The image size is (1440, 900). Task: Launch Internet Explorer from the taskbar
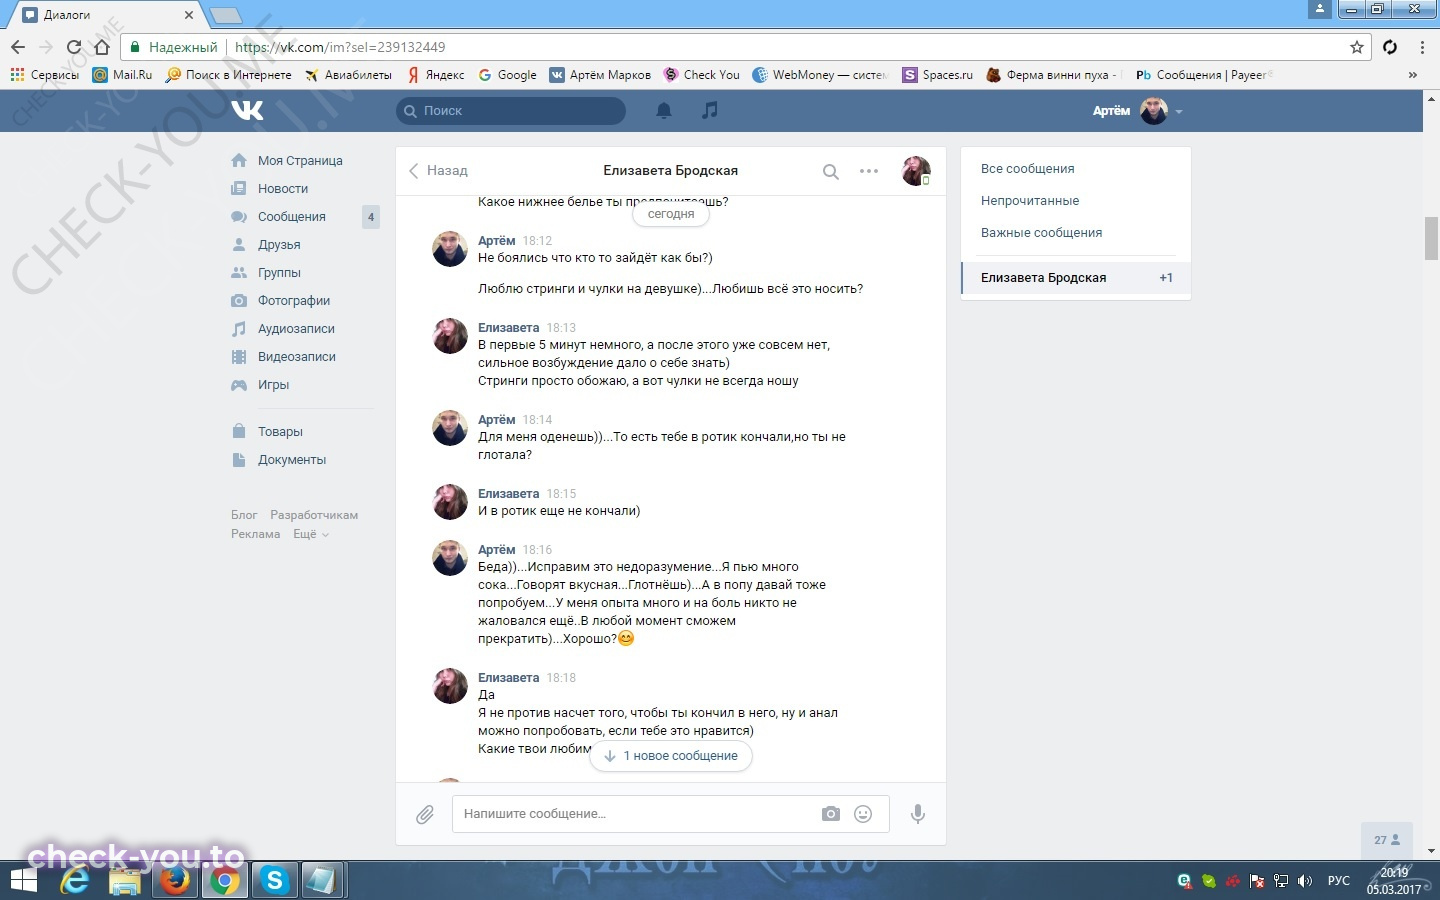tap(75, 881)
